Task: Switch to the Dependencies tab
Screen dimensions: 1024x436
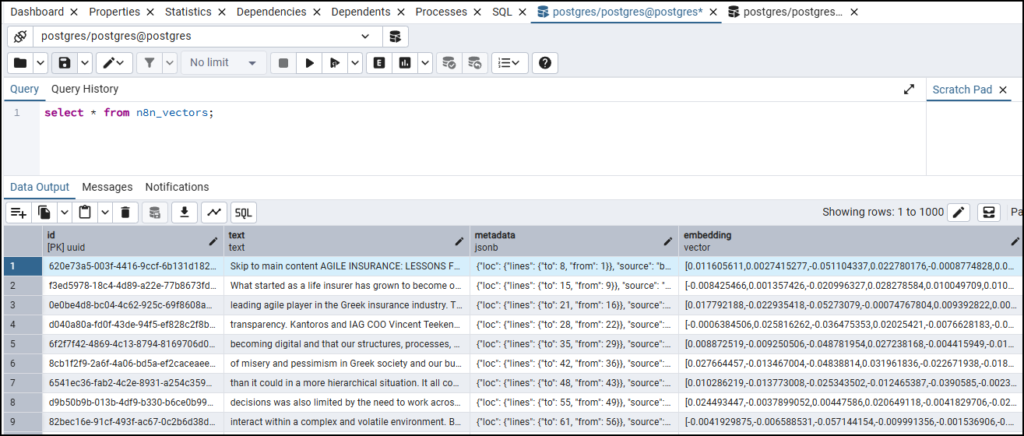Action: tap(271, 12)
